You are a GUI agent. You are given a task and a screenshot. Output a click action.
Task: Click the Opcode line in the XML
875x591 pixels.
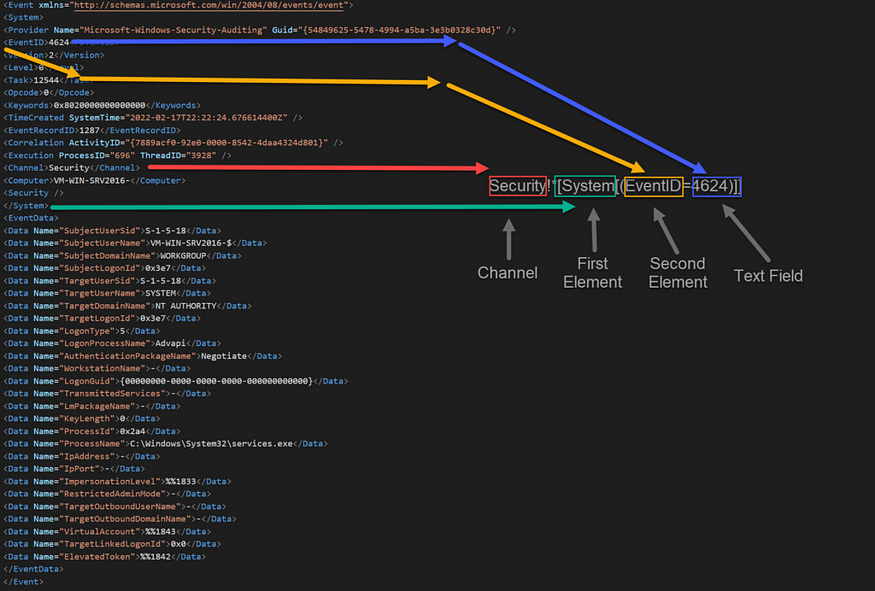pos(49,93)
